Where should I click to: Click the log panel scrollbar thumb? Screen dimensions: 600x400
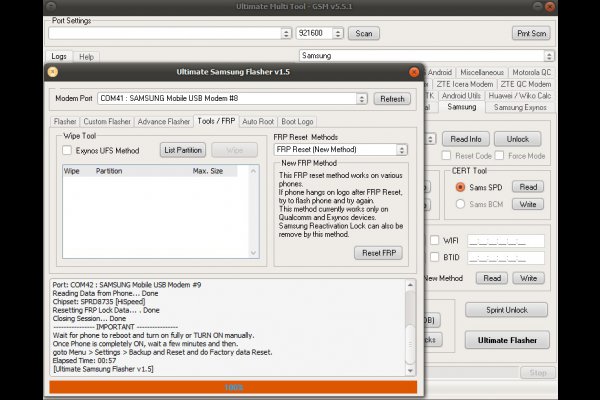coord(410,344)
